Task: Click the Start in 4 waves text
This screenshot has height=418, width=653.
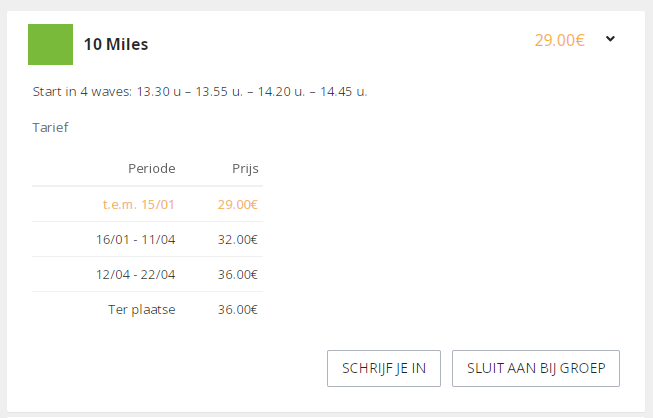Action: coord(82,92)
